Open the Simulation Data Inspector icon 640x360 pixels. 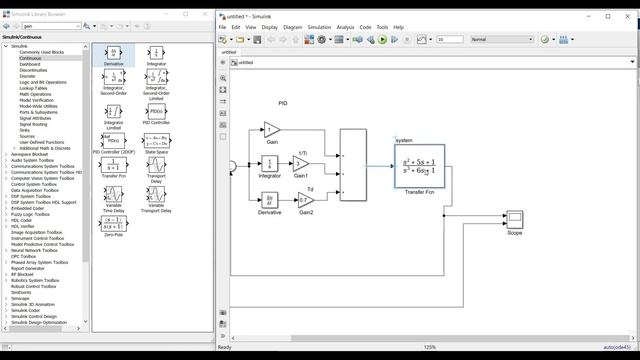tap(422, 40)
